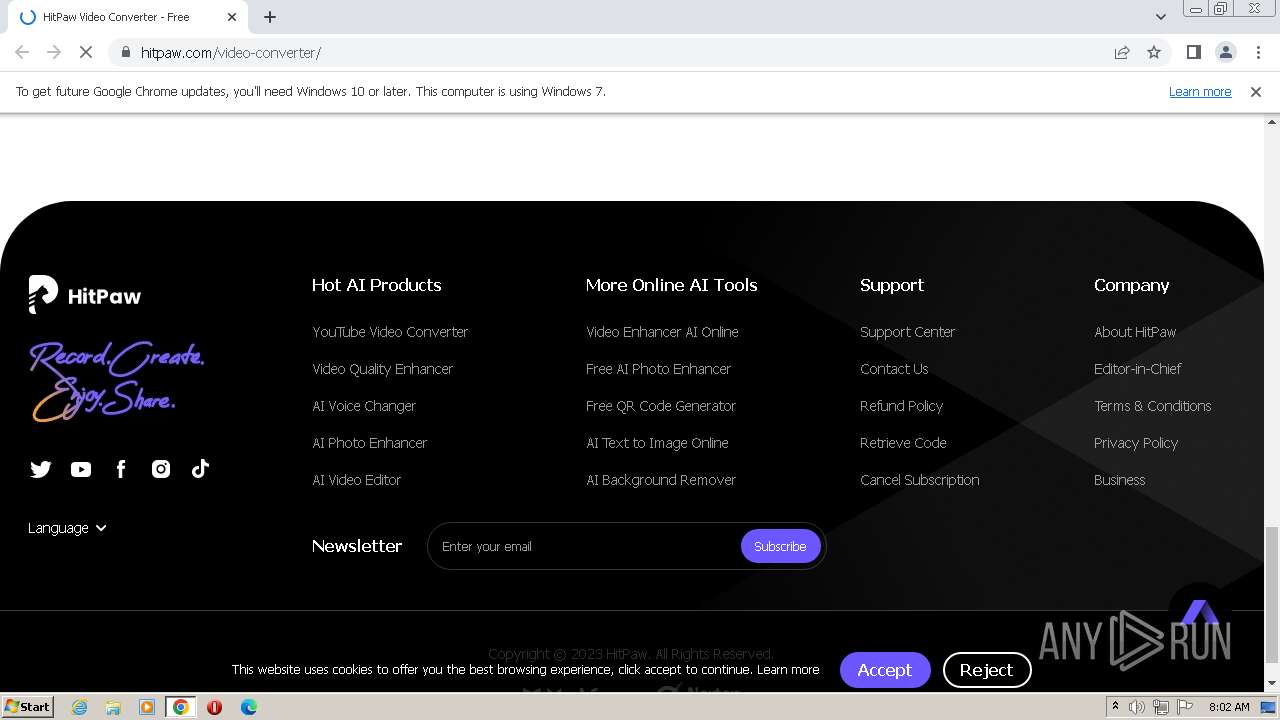Bookmark this page with star icon
Screen dimensions: 1280x720
[x=1154, y=52]
